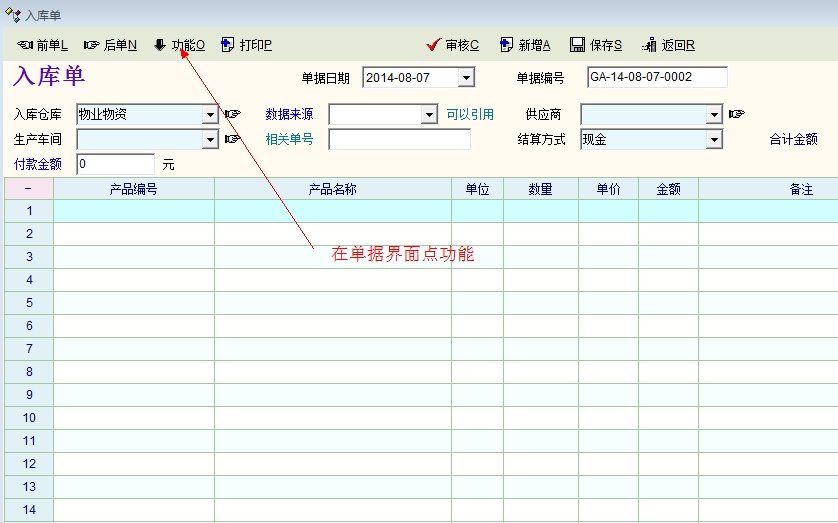Expand the 结算方式 payment method dropdown
This screenshot has height=523, width=838.
coord(714,139)
